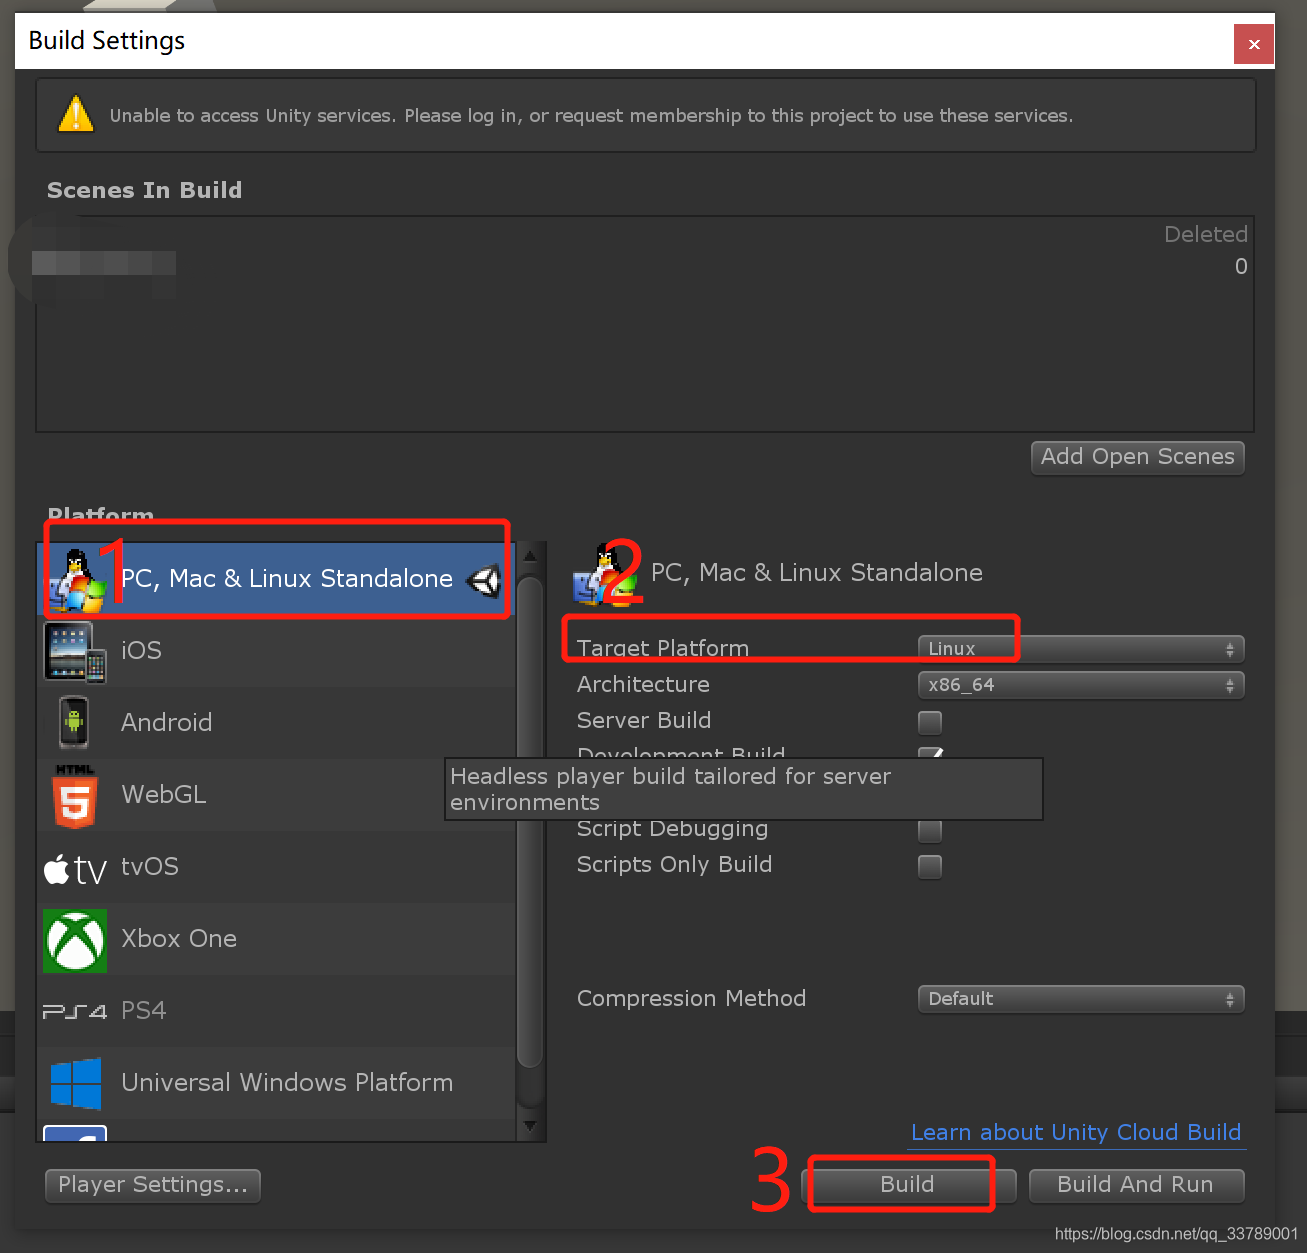Select the Android platform row
Screen dimensions: 1307x1253
point(277,723)
